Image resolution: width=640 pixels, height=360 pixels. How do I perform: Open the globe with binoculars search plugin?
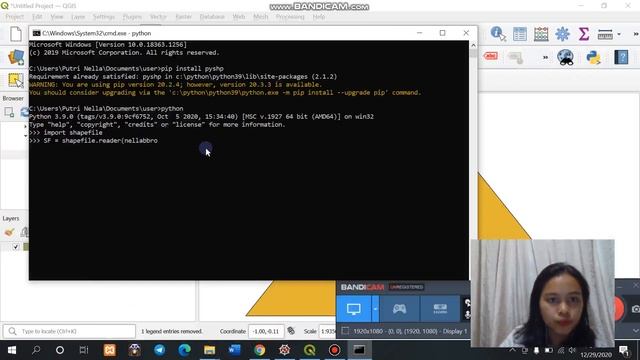click(565, 58)
